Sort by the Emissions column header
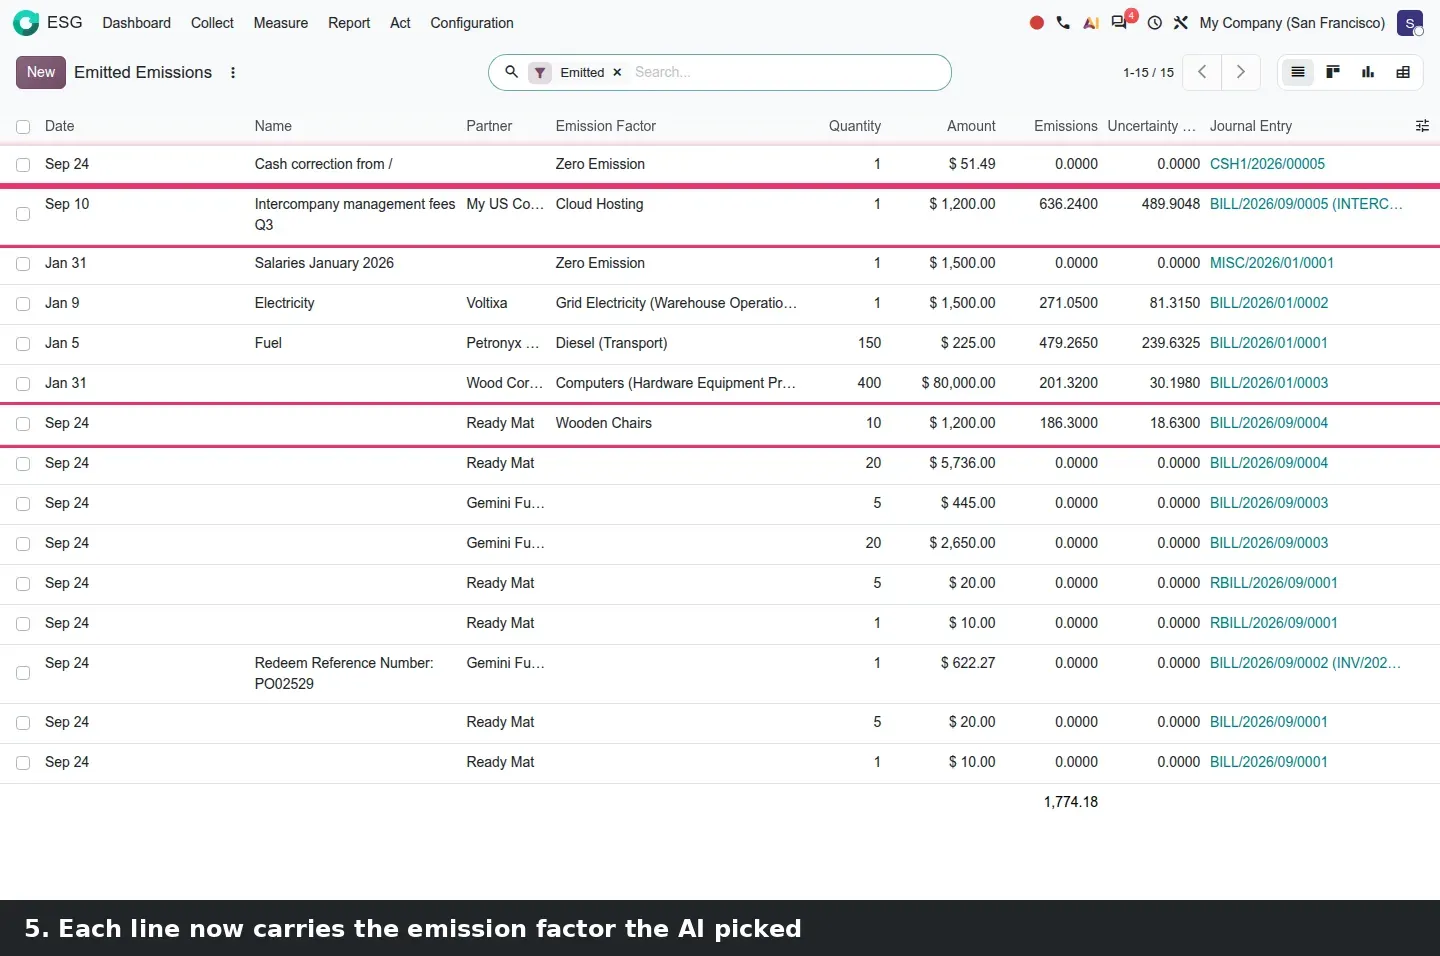1440x956 pixels. click(1066, 126)
